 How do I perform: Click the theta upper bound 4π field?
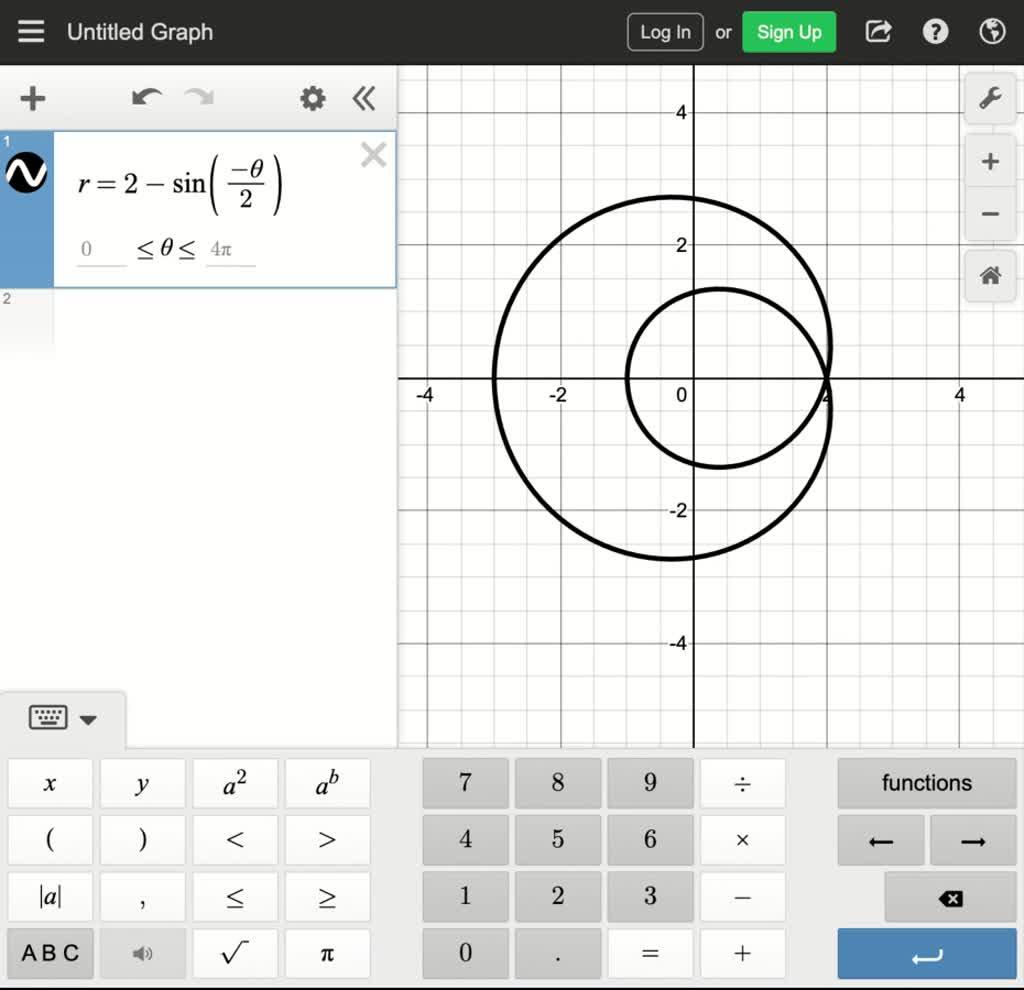point(230,250)
